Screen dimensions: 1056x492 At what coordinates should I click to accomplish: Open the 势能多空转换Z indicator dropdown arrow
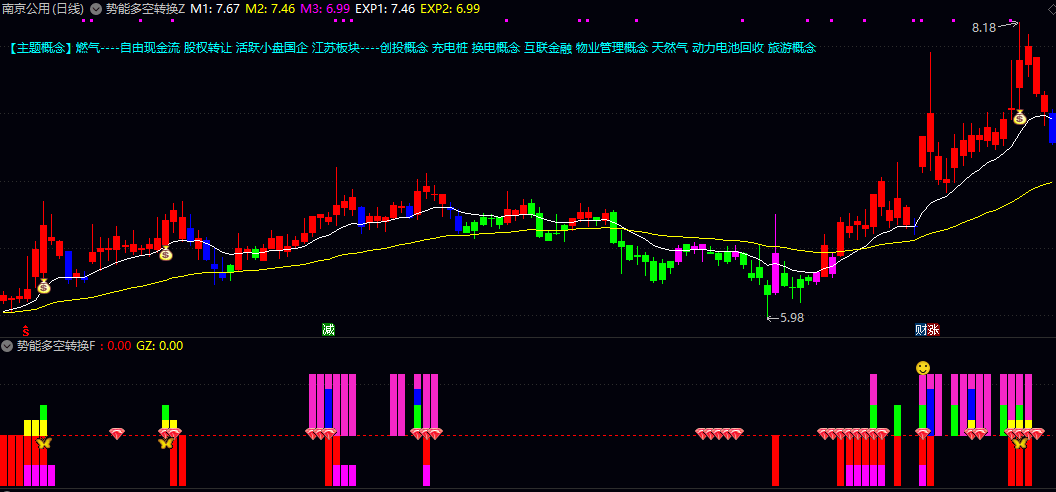tap(96, 9)
